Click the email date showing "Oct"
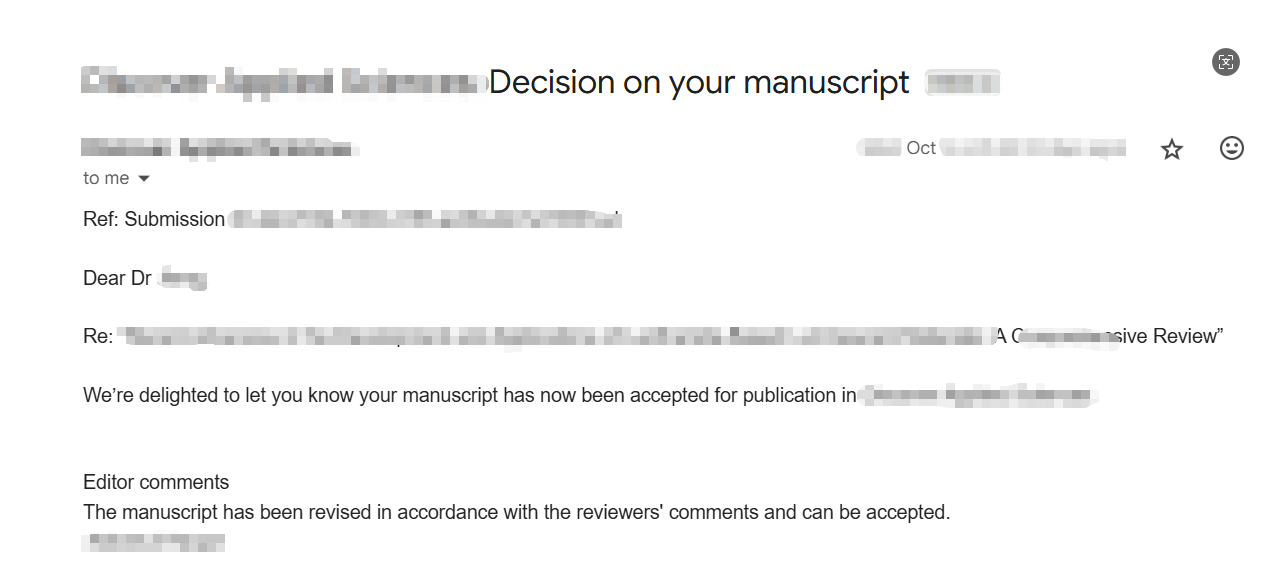The width and height of the screenshot is (1268, 572). click(921, 148)
